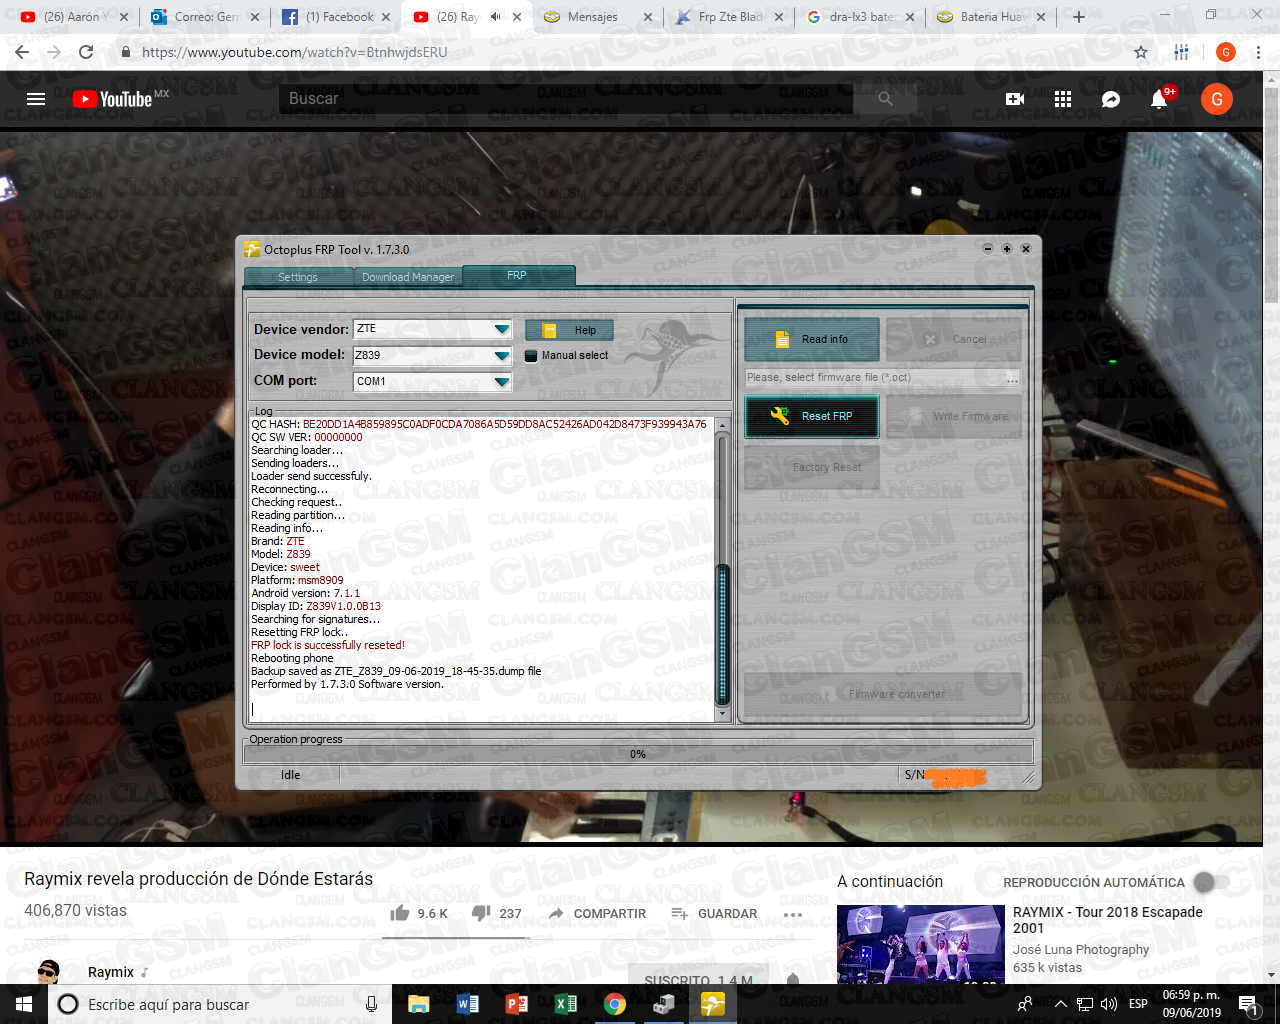Screen dimensions: 1280x1024
Task: Go back to the previous page
Action: [22, 52]
